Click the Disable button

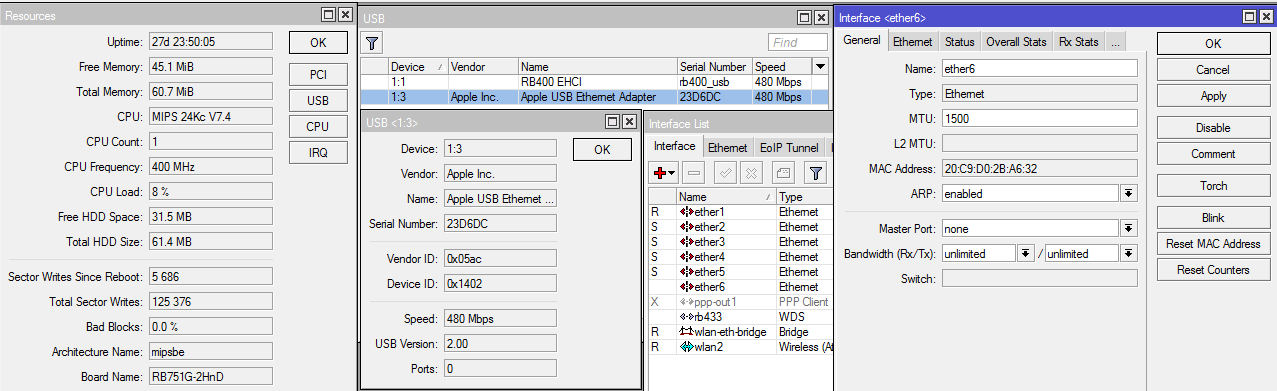pos(1212,128)
